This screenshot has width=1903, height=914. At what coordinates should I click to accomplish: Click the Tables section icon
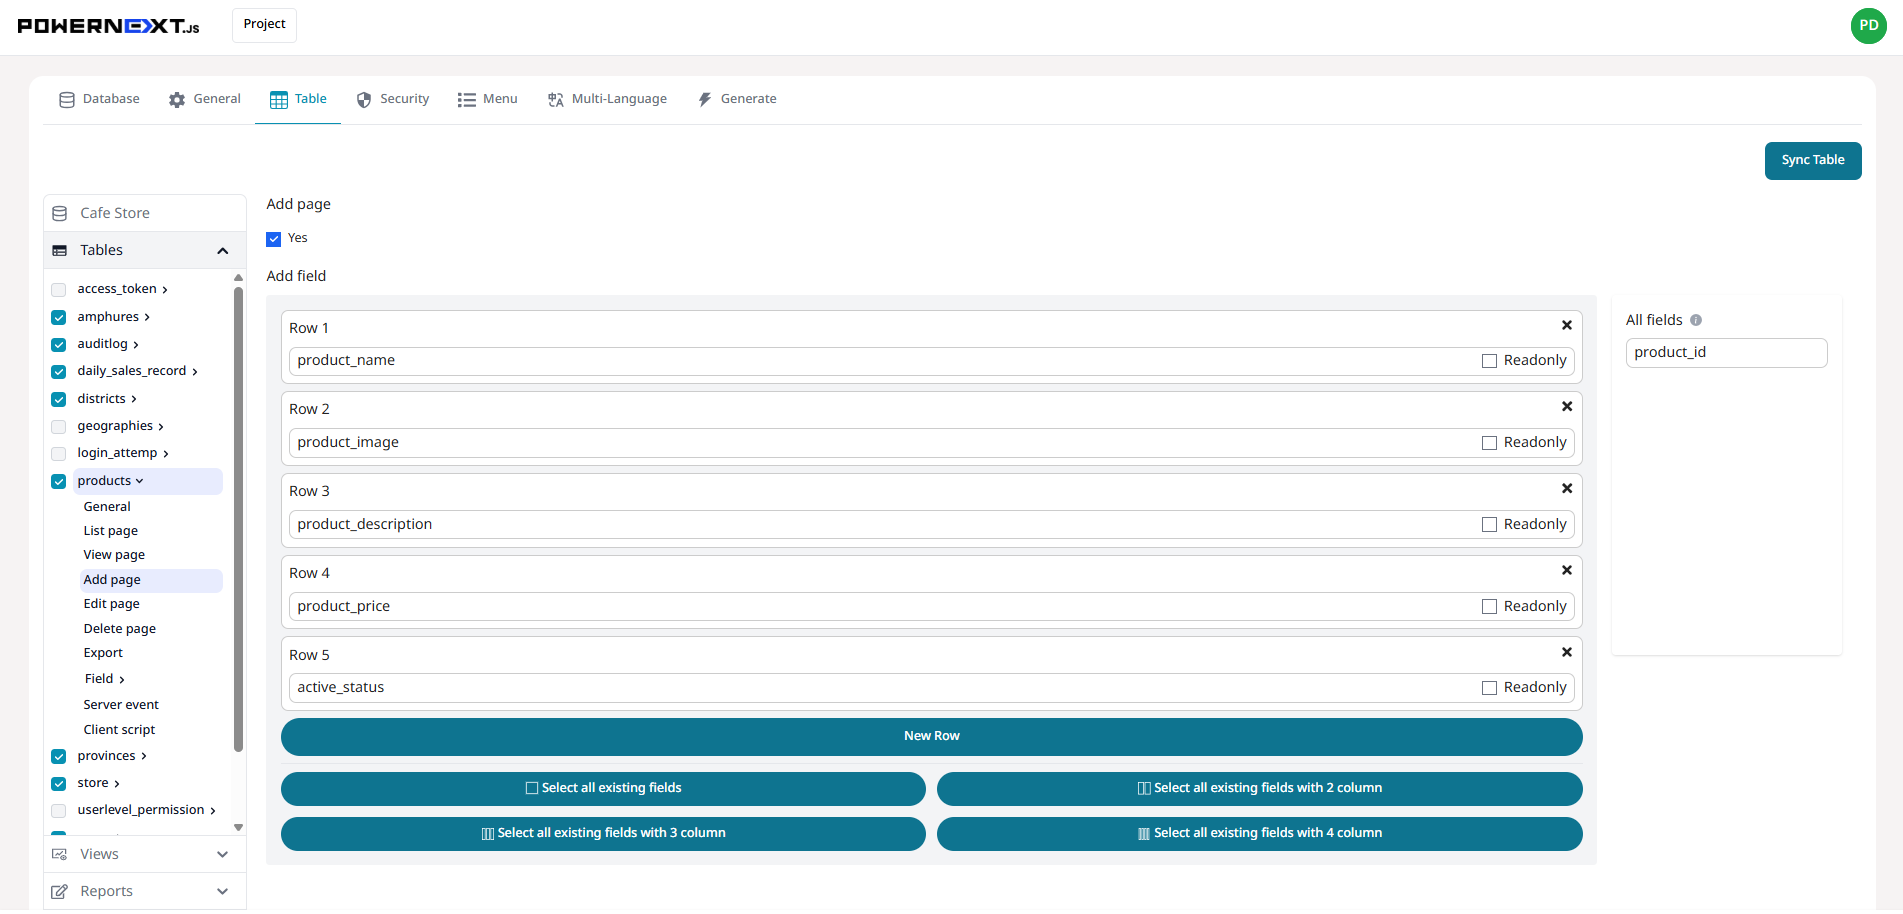point(60,251)
